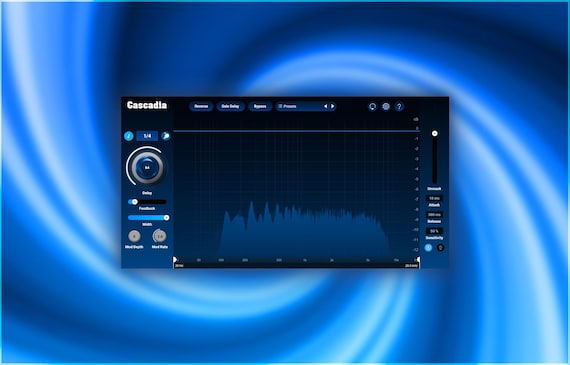Click the Sensitivity percentage field
This screenshot has height=365, width=570.
point(434,231)
